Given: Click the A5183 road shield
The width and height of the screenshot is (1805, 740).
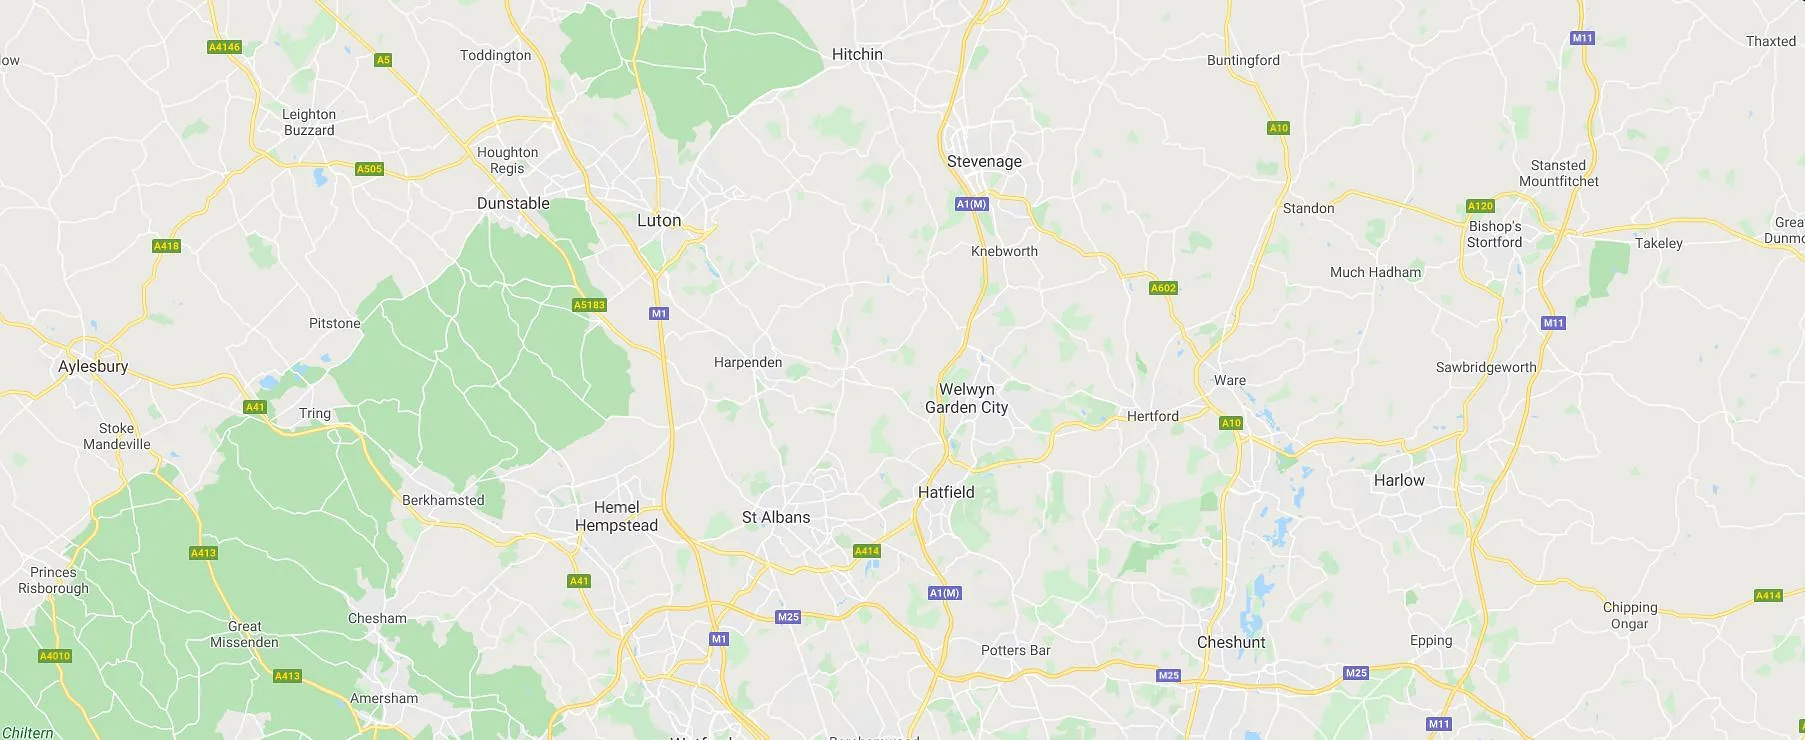Looking at the screenshot, I should 590,305.
